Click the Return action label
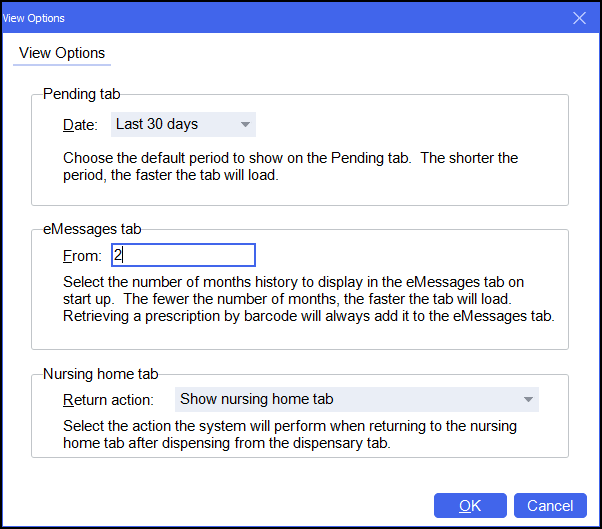 (108, 400)
